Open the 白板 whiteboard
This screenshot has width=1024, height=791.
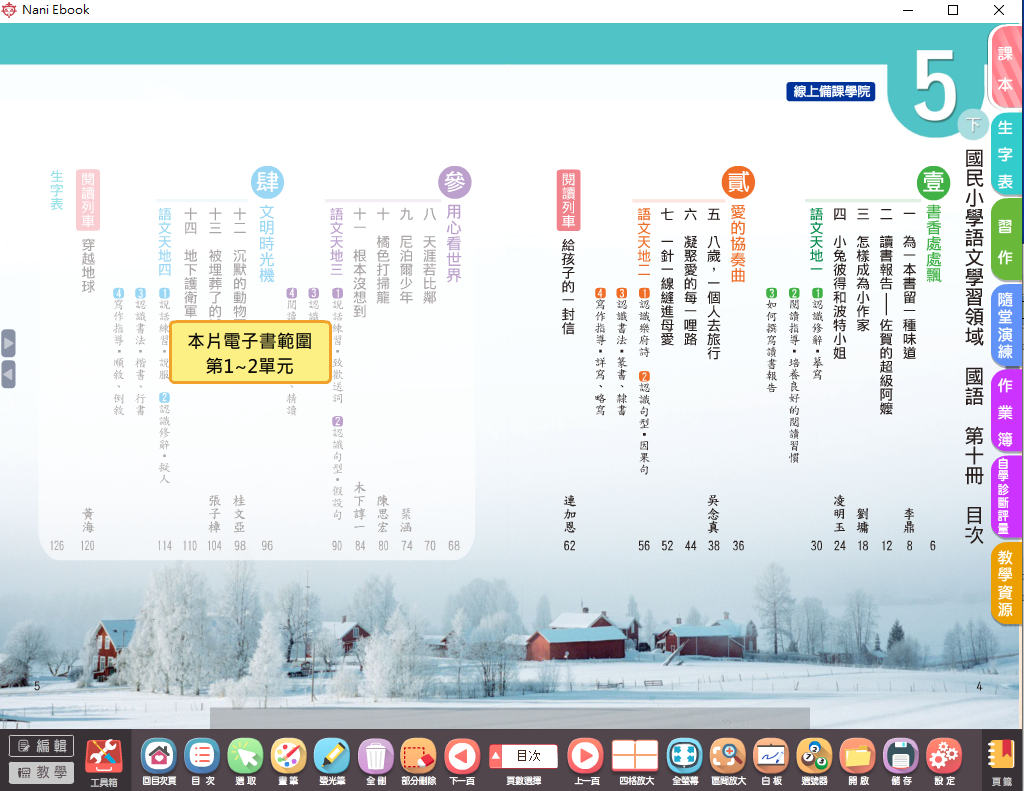(x=771, y=757)
